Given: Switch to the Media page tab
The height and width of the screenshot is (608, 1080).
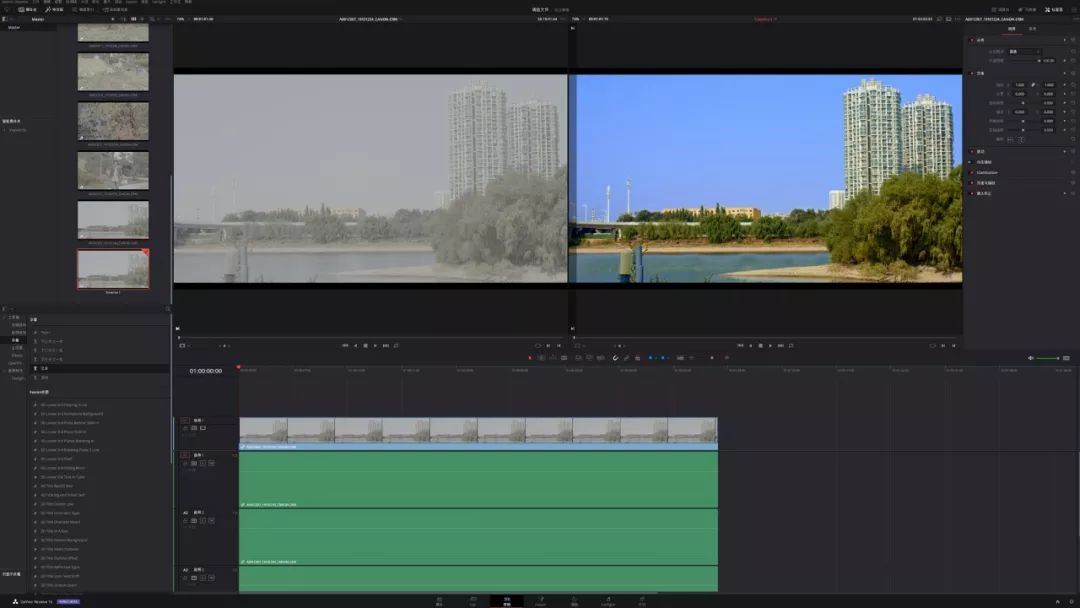Looking at the screenshot, I should pos(439,601).
